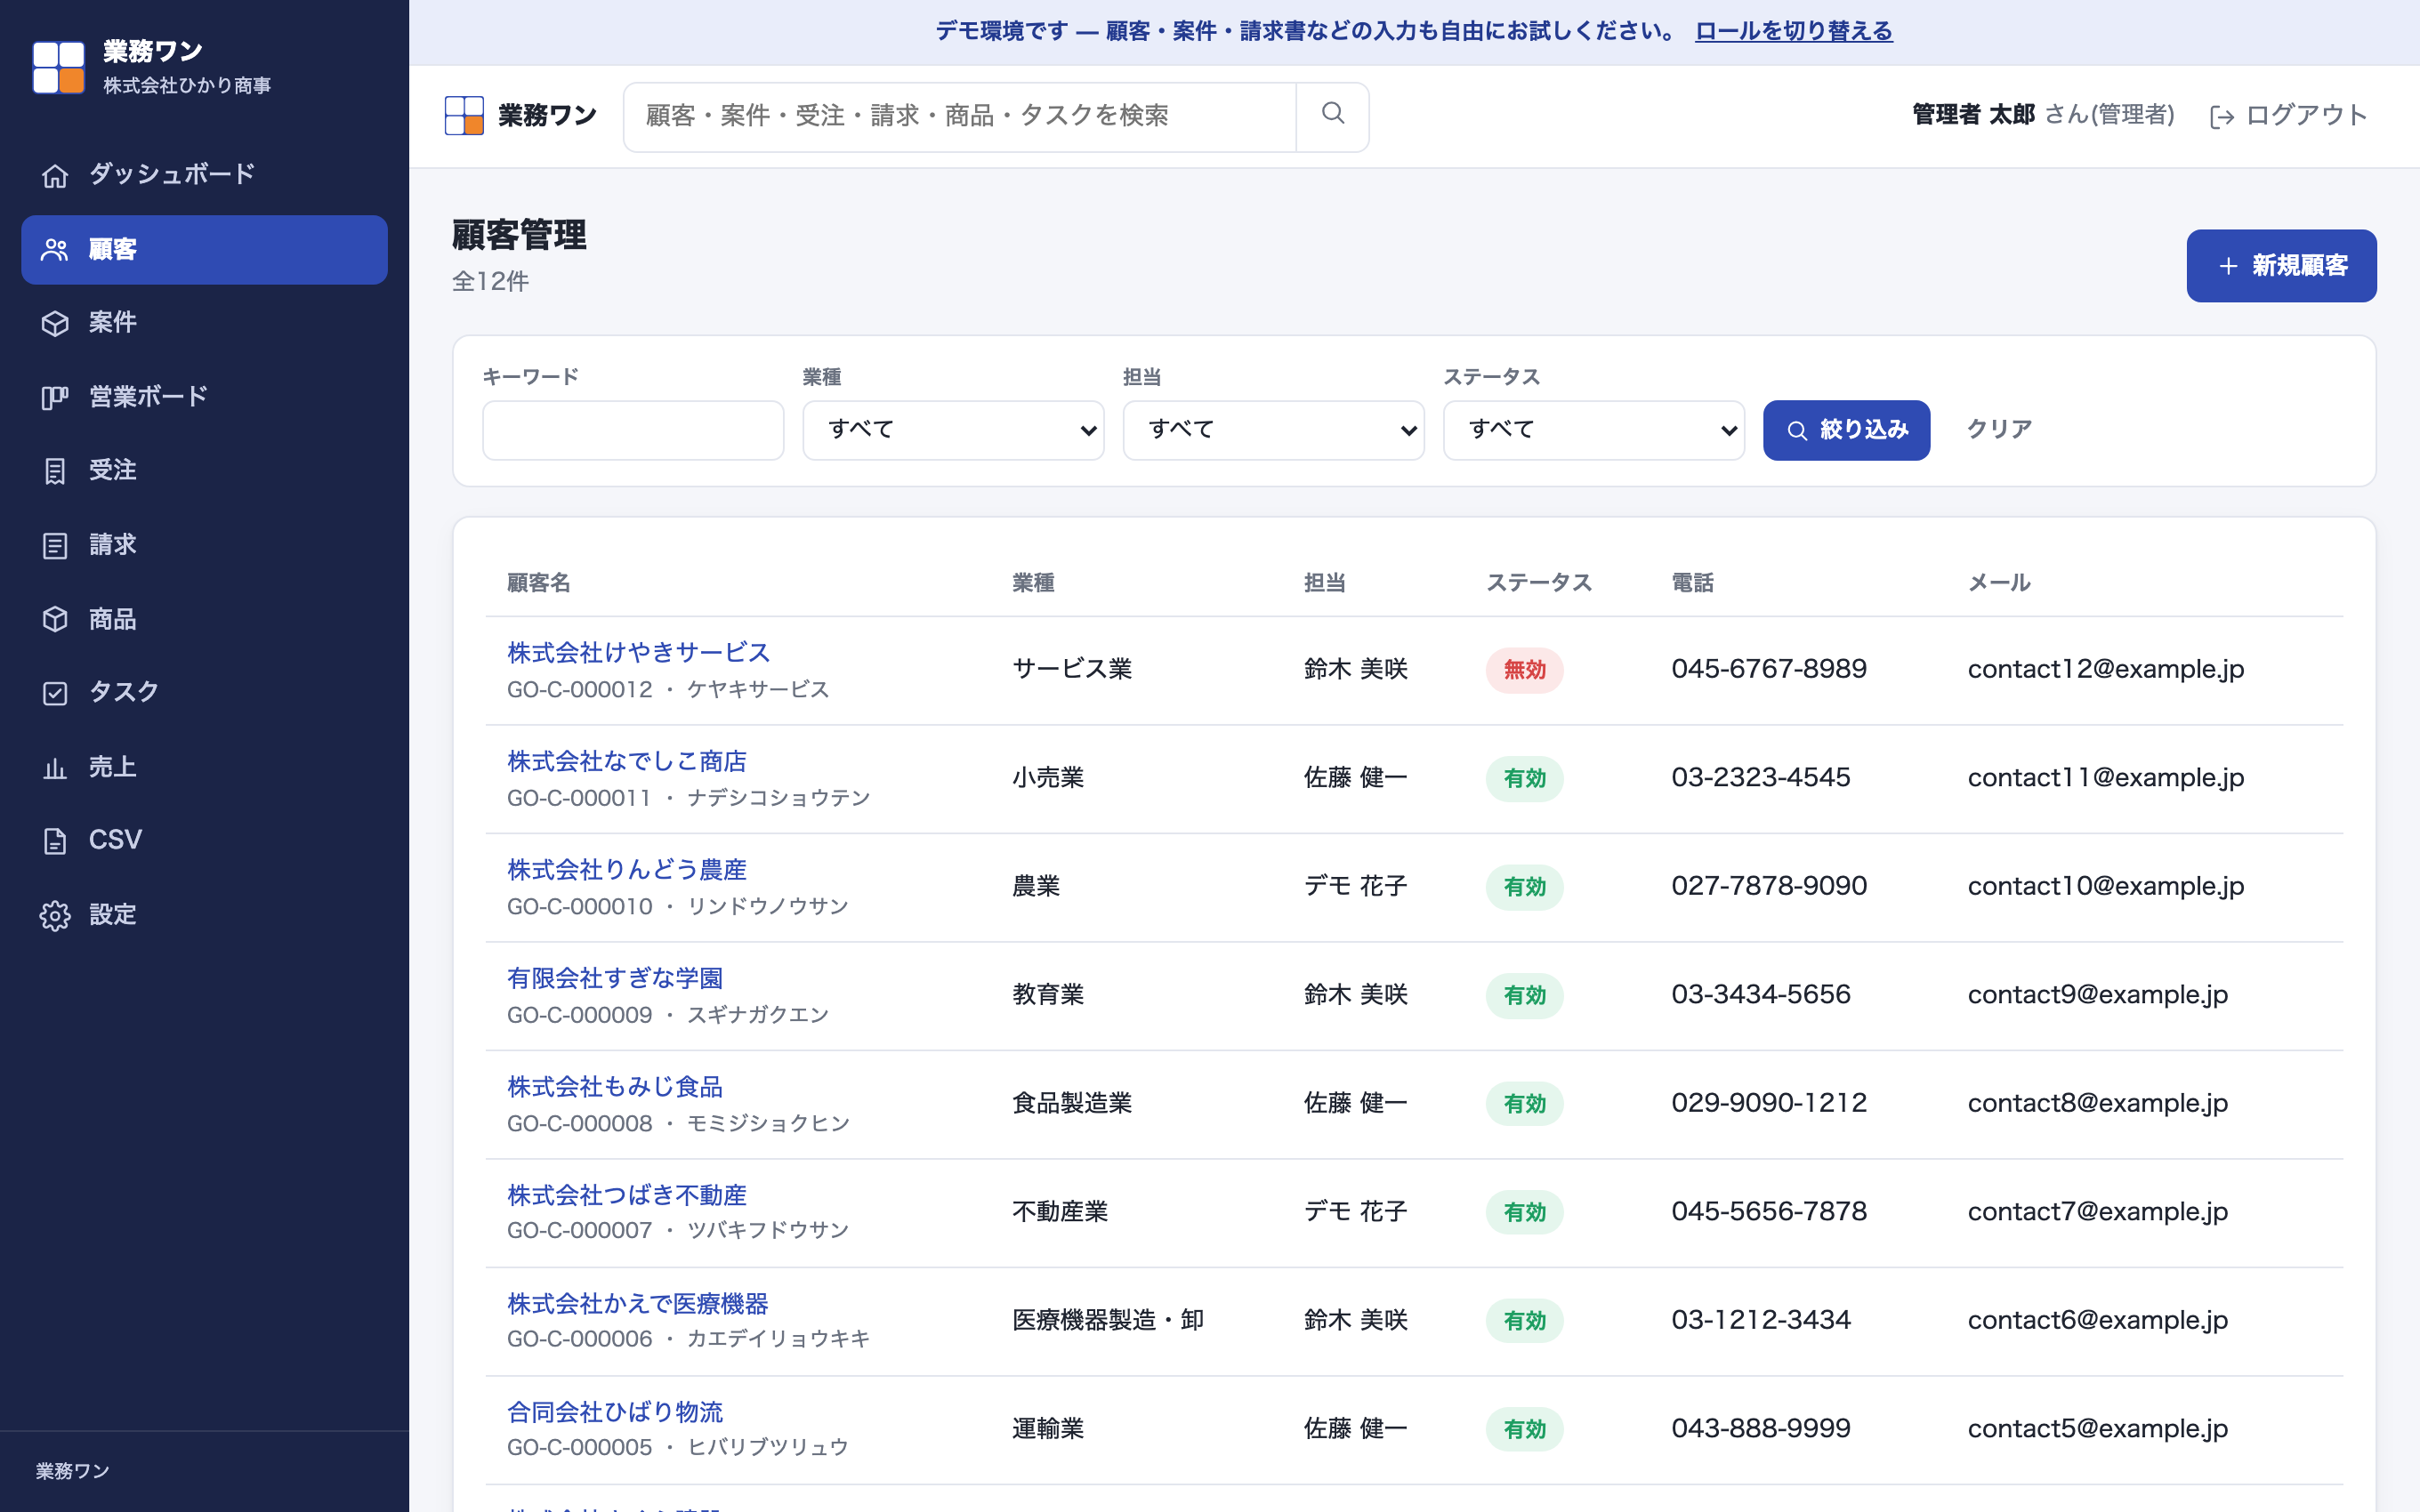
Task: Click the 絞り込み filter button
Action: [x=1846, y=430]
